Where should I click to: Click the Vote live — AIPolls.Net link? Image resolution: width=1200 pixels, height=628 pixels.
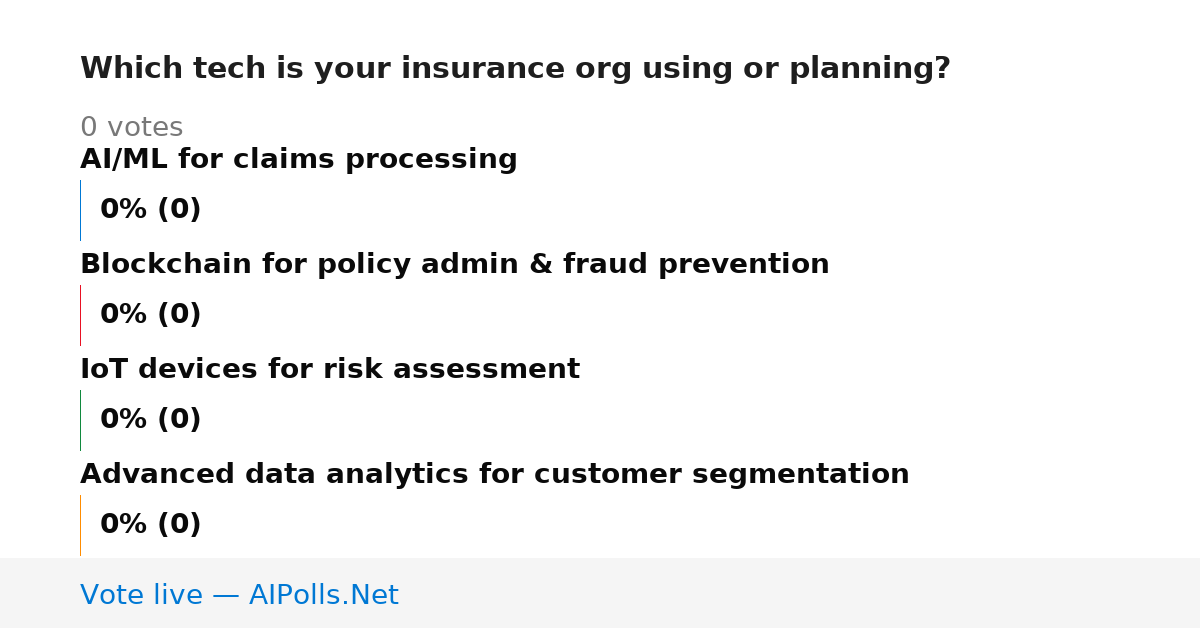(239, 596)
